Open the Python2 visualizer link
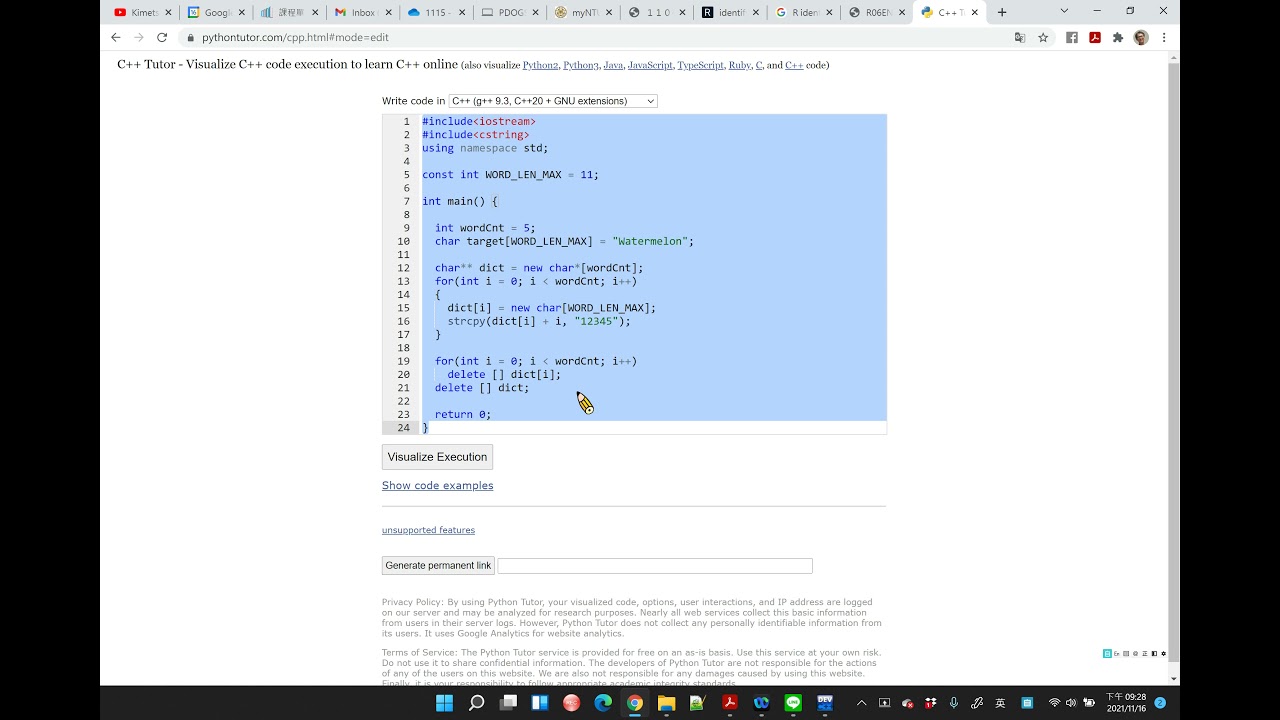The width and height of the screenshot is (1280, 720). 540,65
